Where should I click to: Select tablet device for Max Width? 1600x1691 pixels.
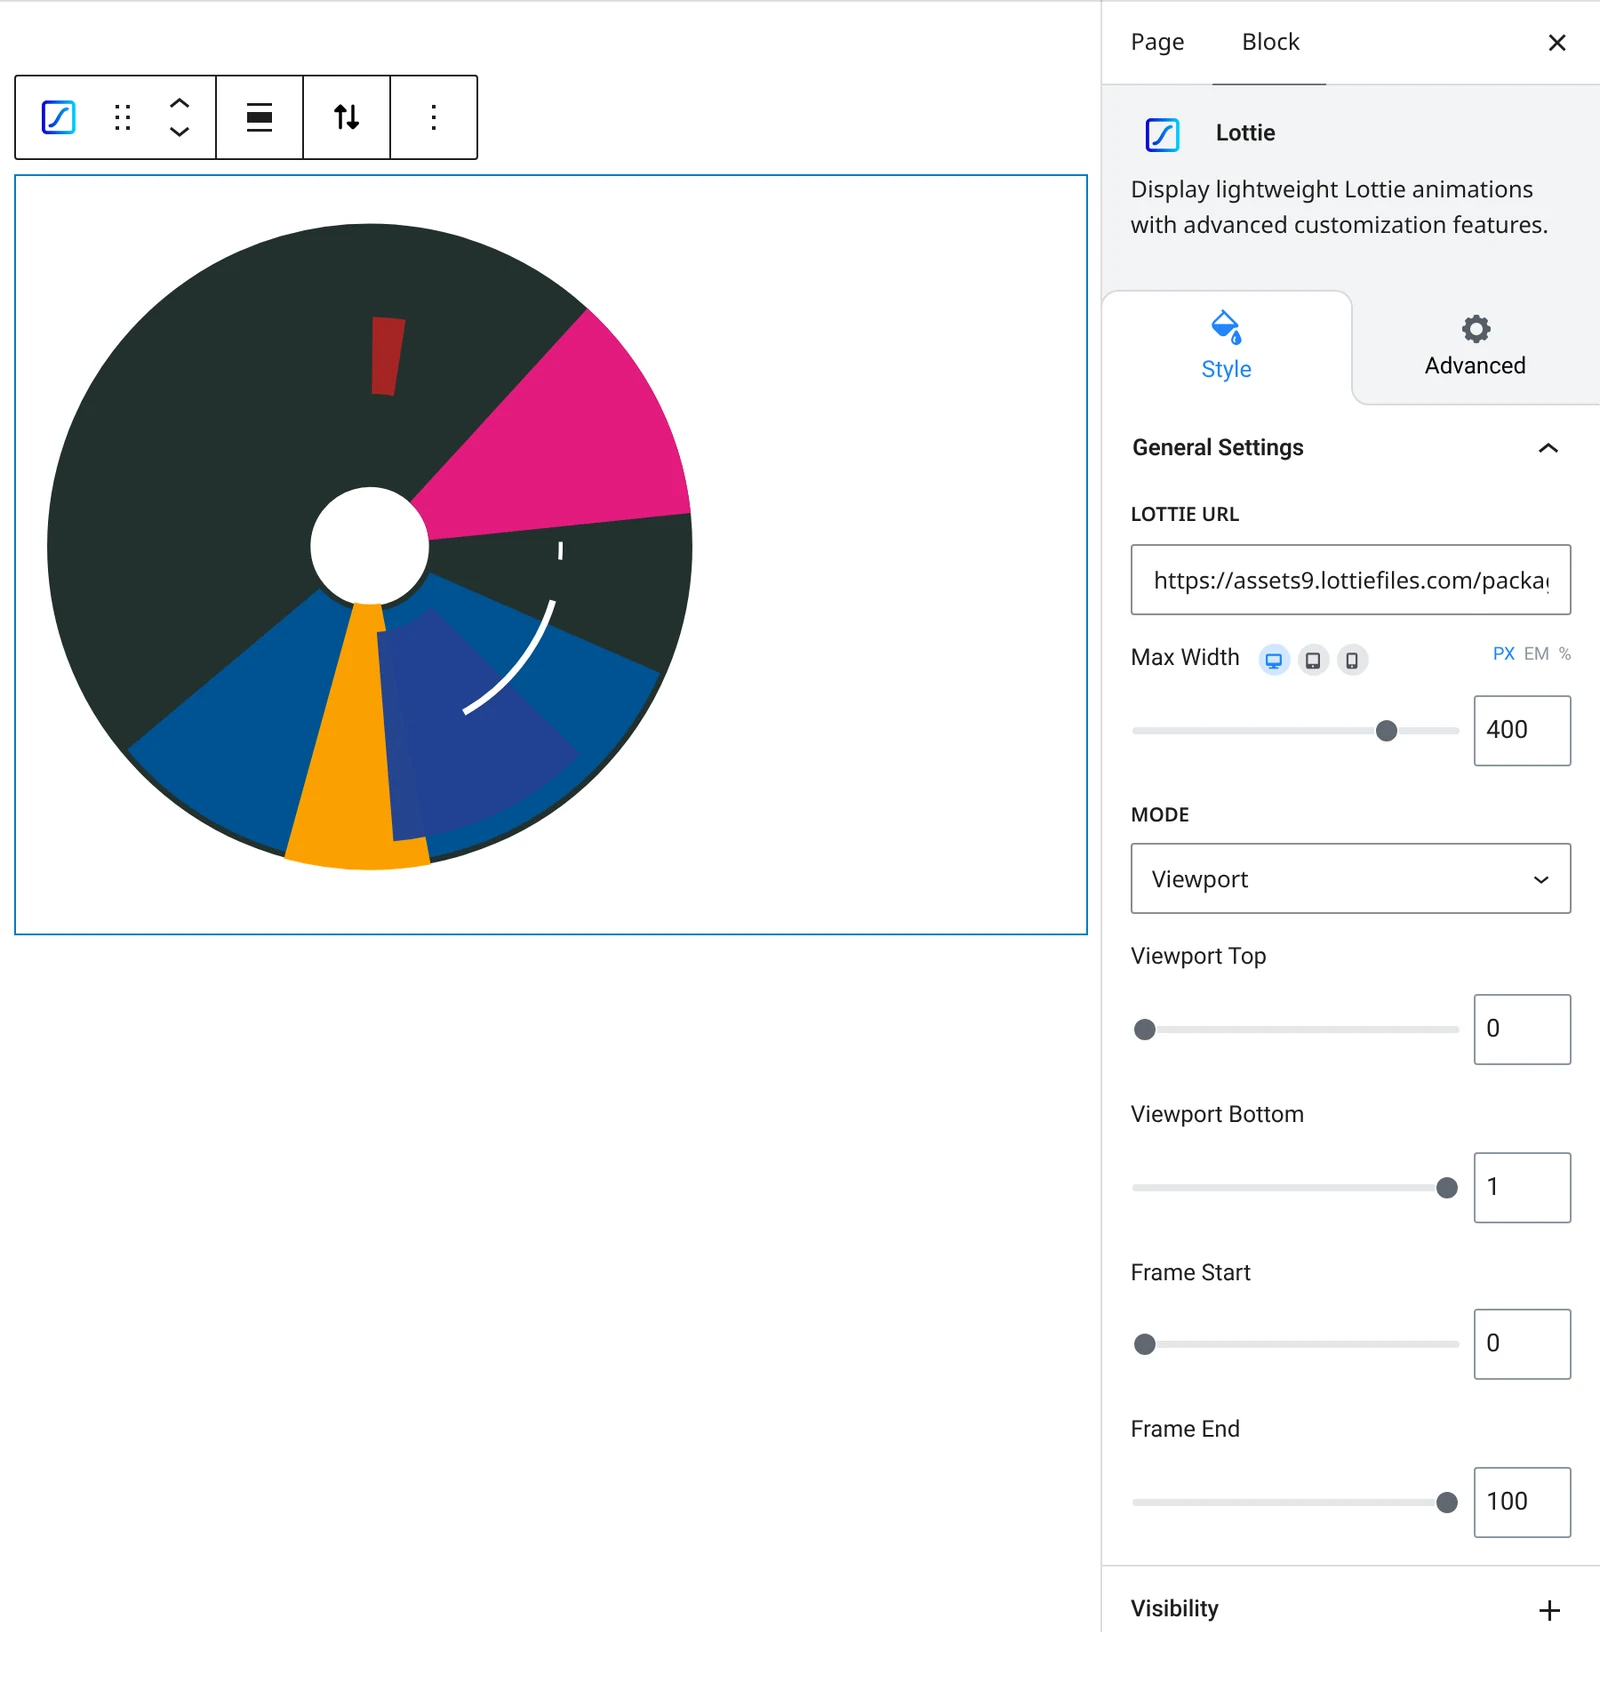coord(1313,660)
